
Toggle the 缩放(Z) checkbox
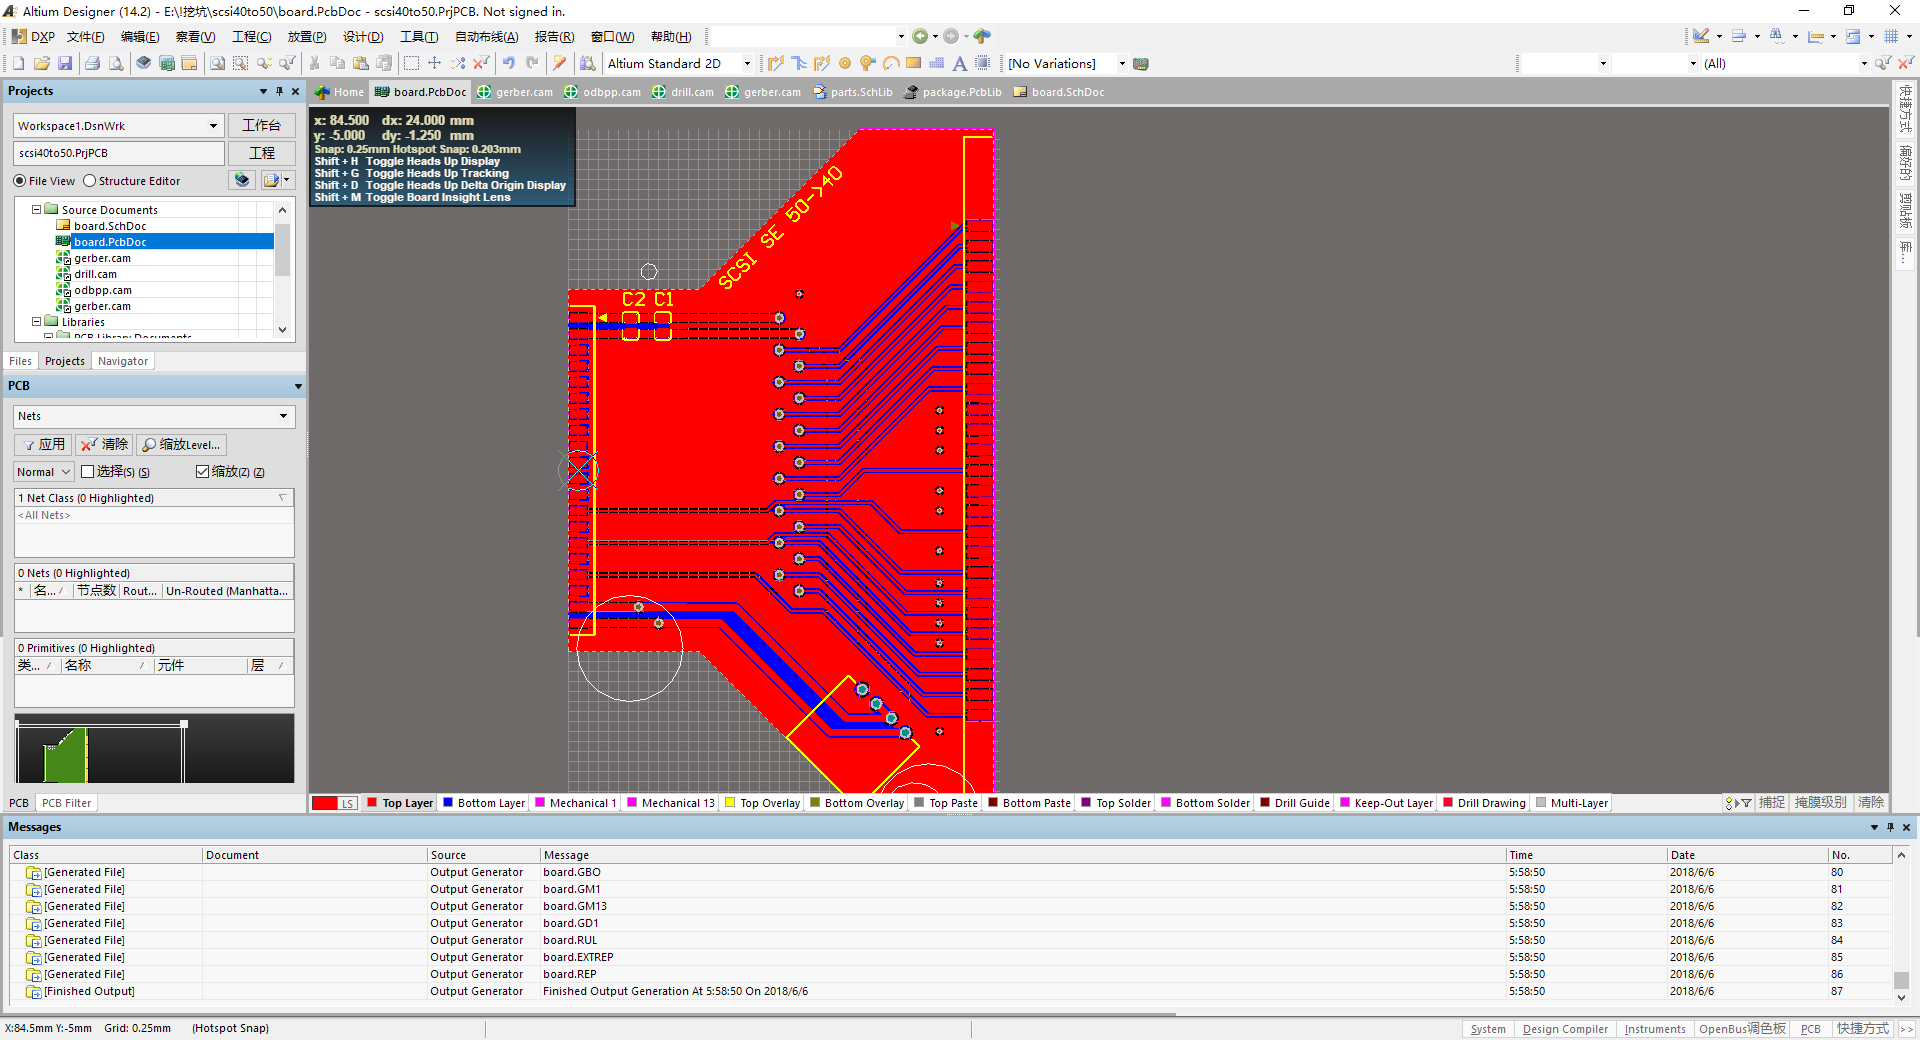click(x=203, y=471)
